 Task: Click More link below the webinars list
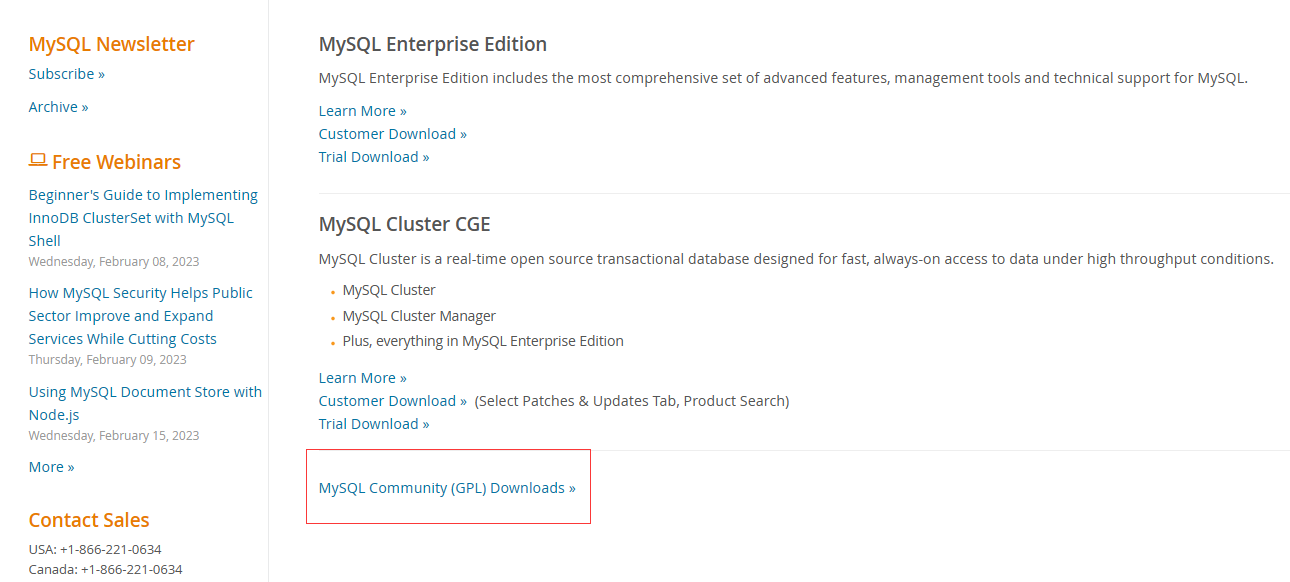51,467
